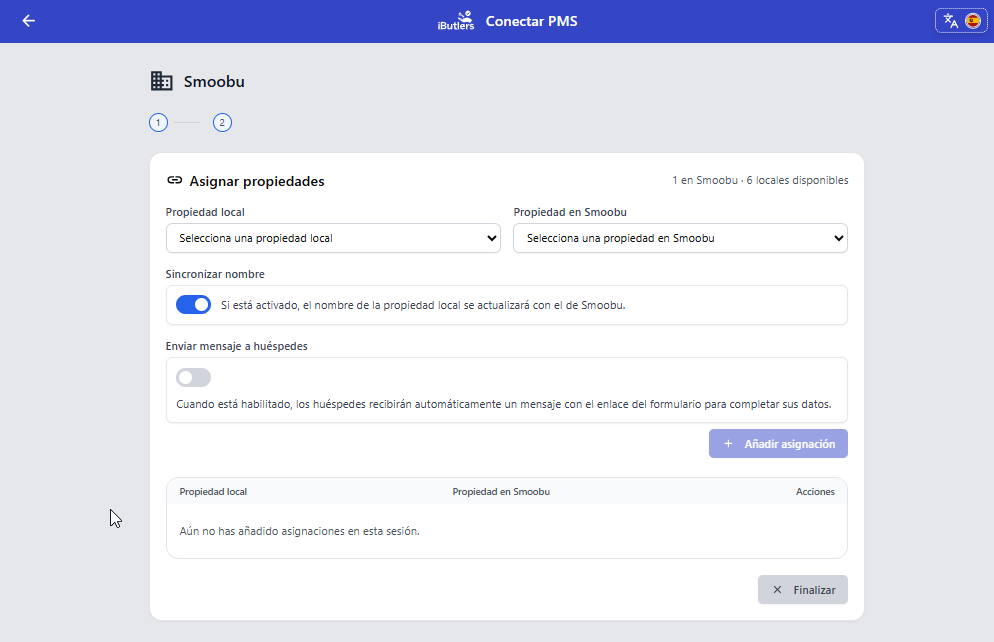Click the link icon beside Asignar propiedades
Viewport: 994px width, 642px height.
pyautogui.click(x=175, y=181)
